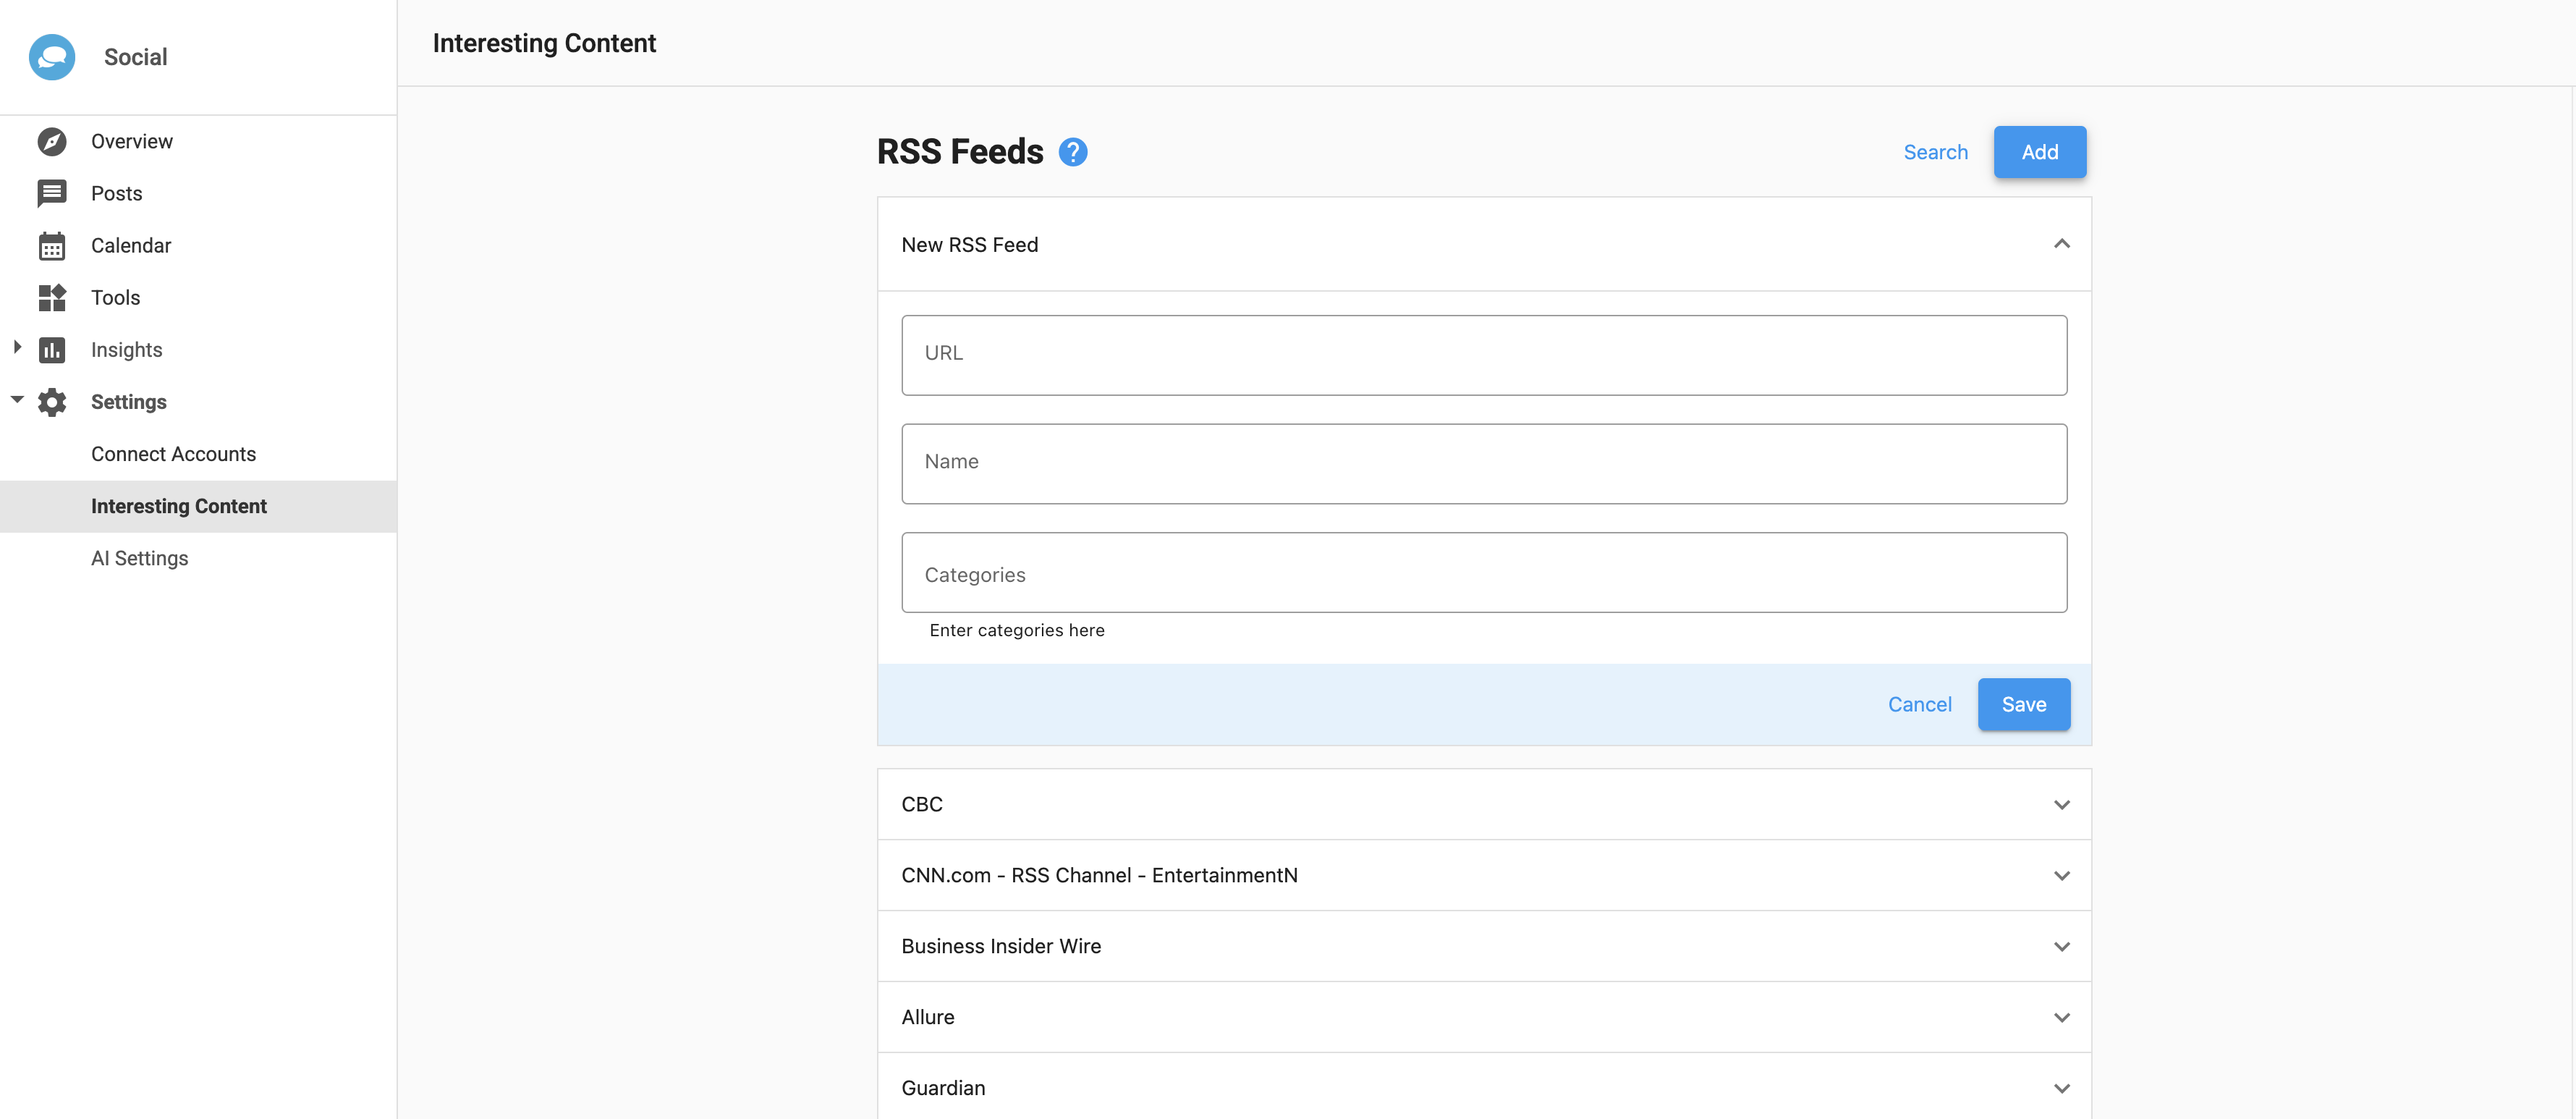Click the Overview compass icon
2576x1119 pixels.
pyautogui.click(x=52, y=141)
